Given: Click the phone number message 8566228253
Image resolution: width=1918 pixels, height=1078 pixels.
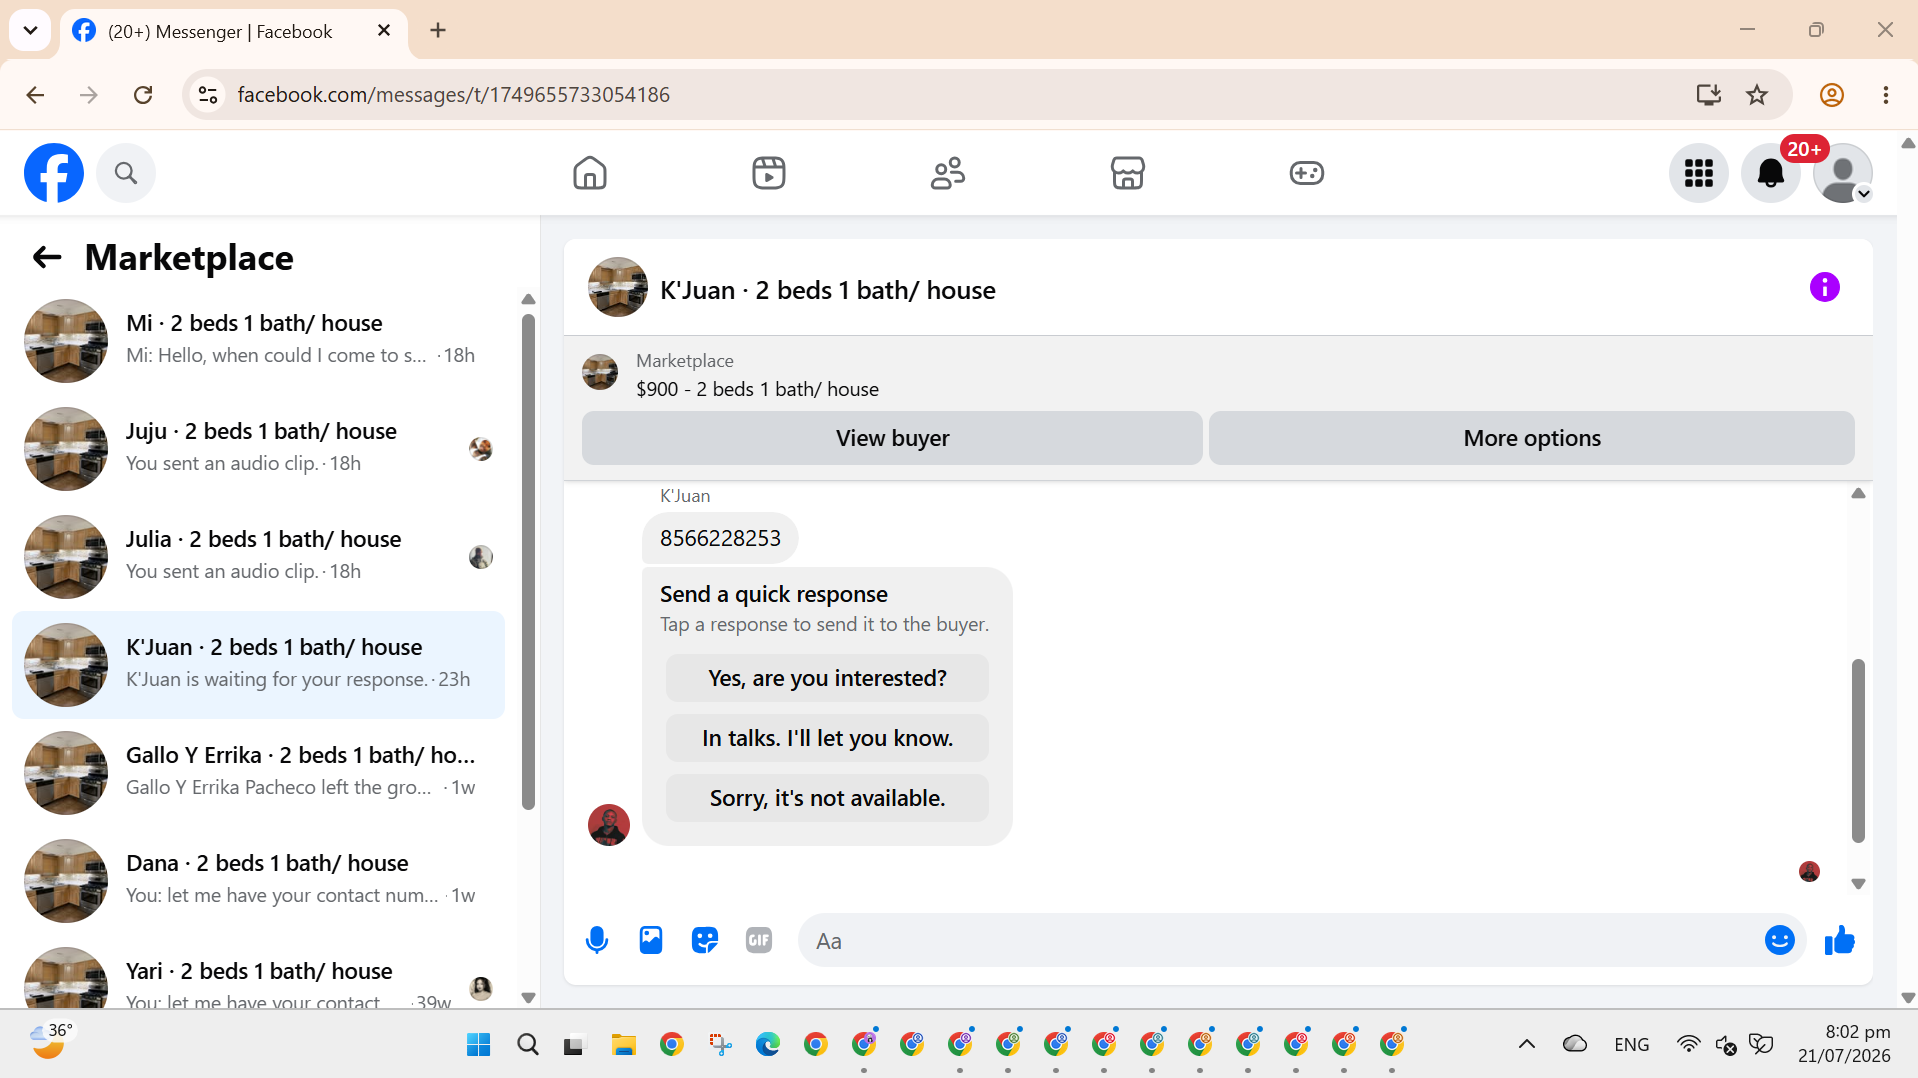Looking at the screenshot, I should point(720,539).
